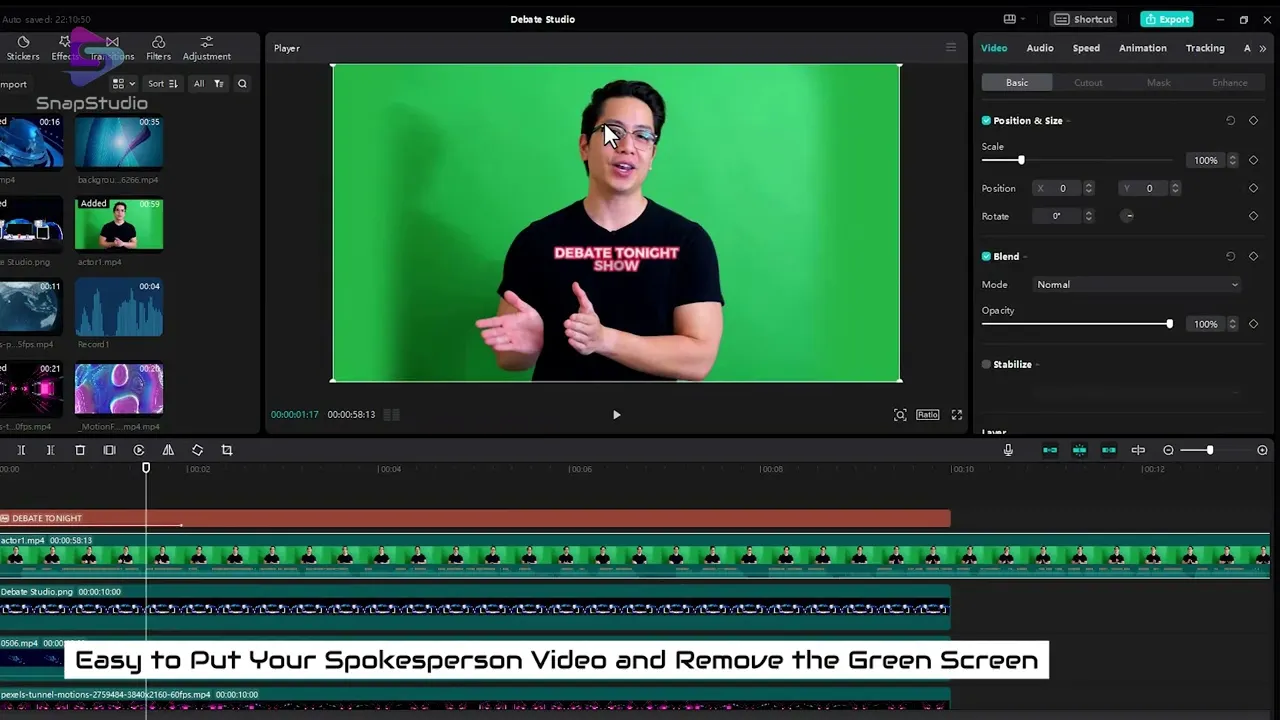Uncheck the Blend checkbox
This screenshot has width=1280, height=720.
click(986, 257)
